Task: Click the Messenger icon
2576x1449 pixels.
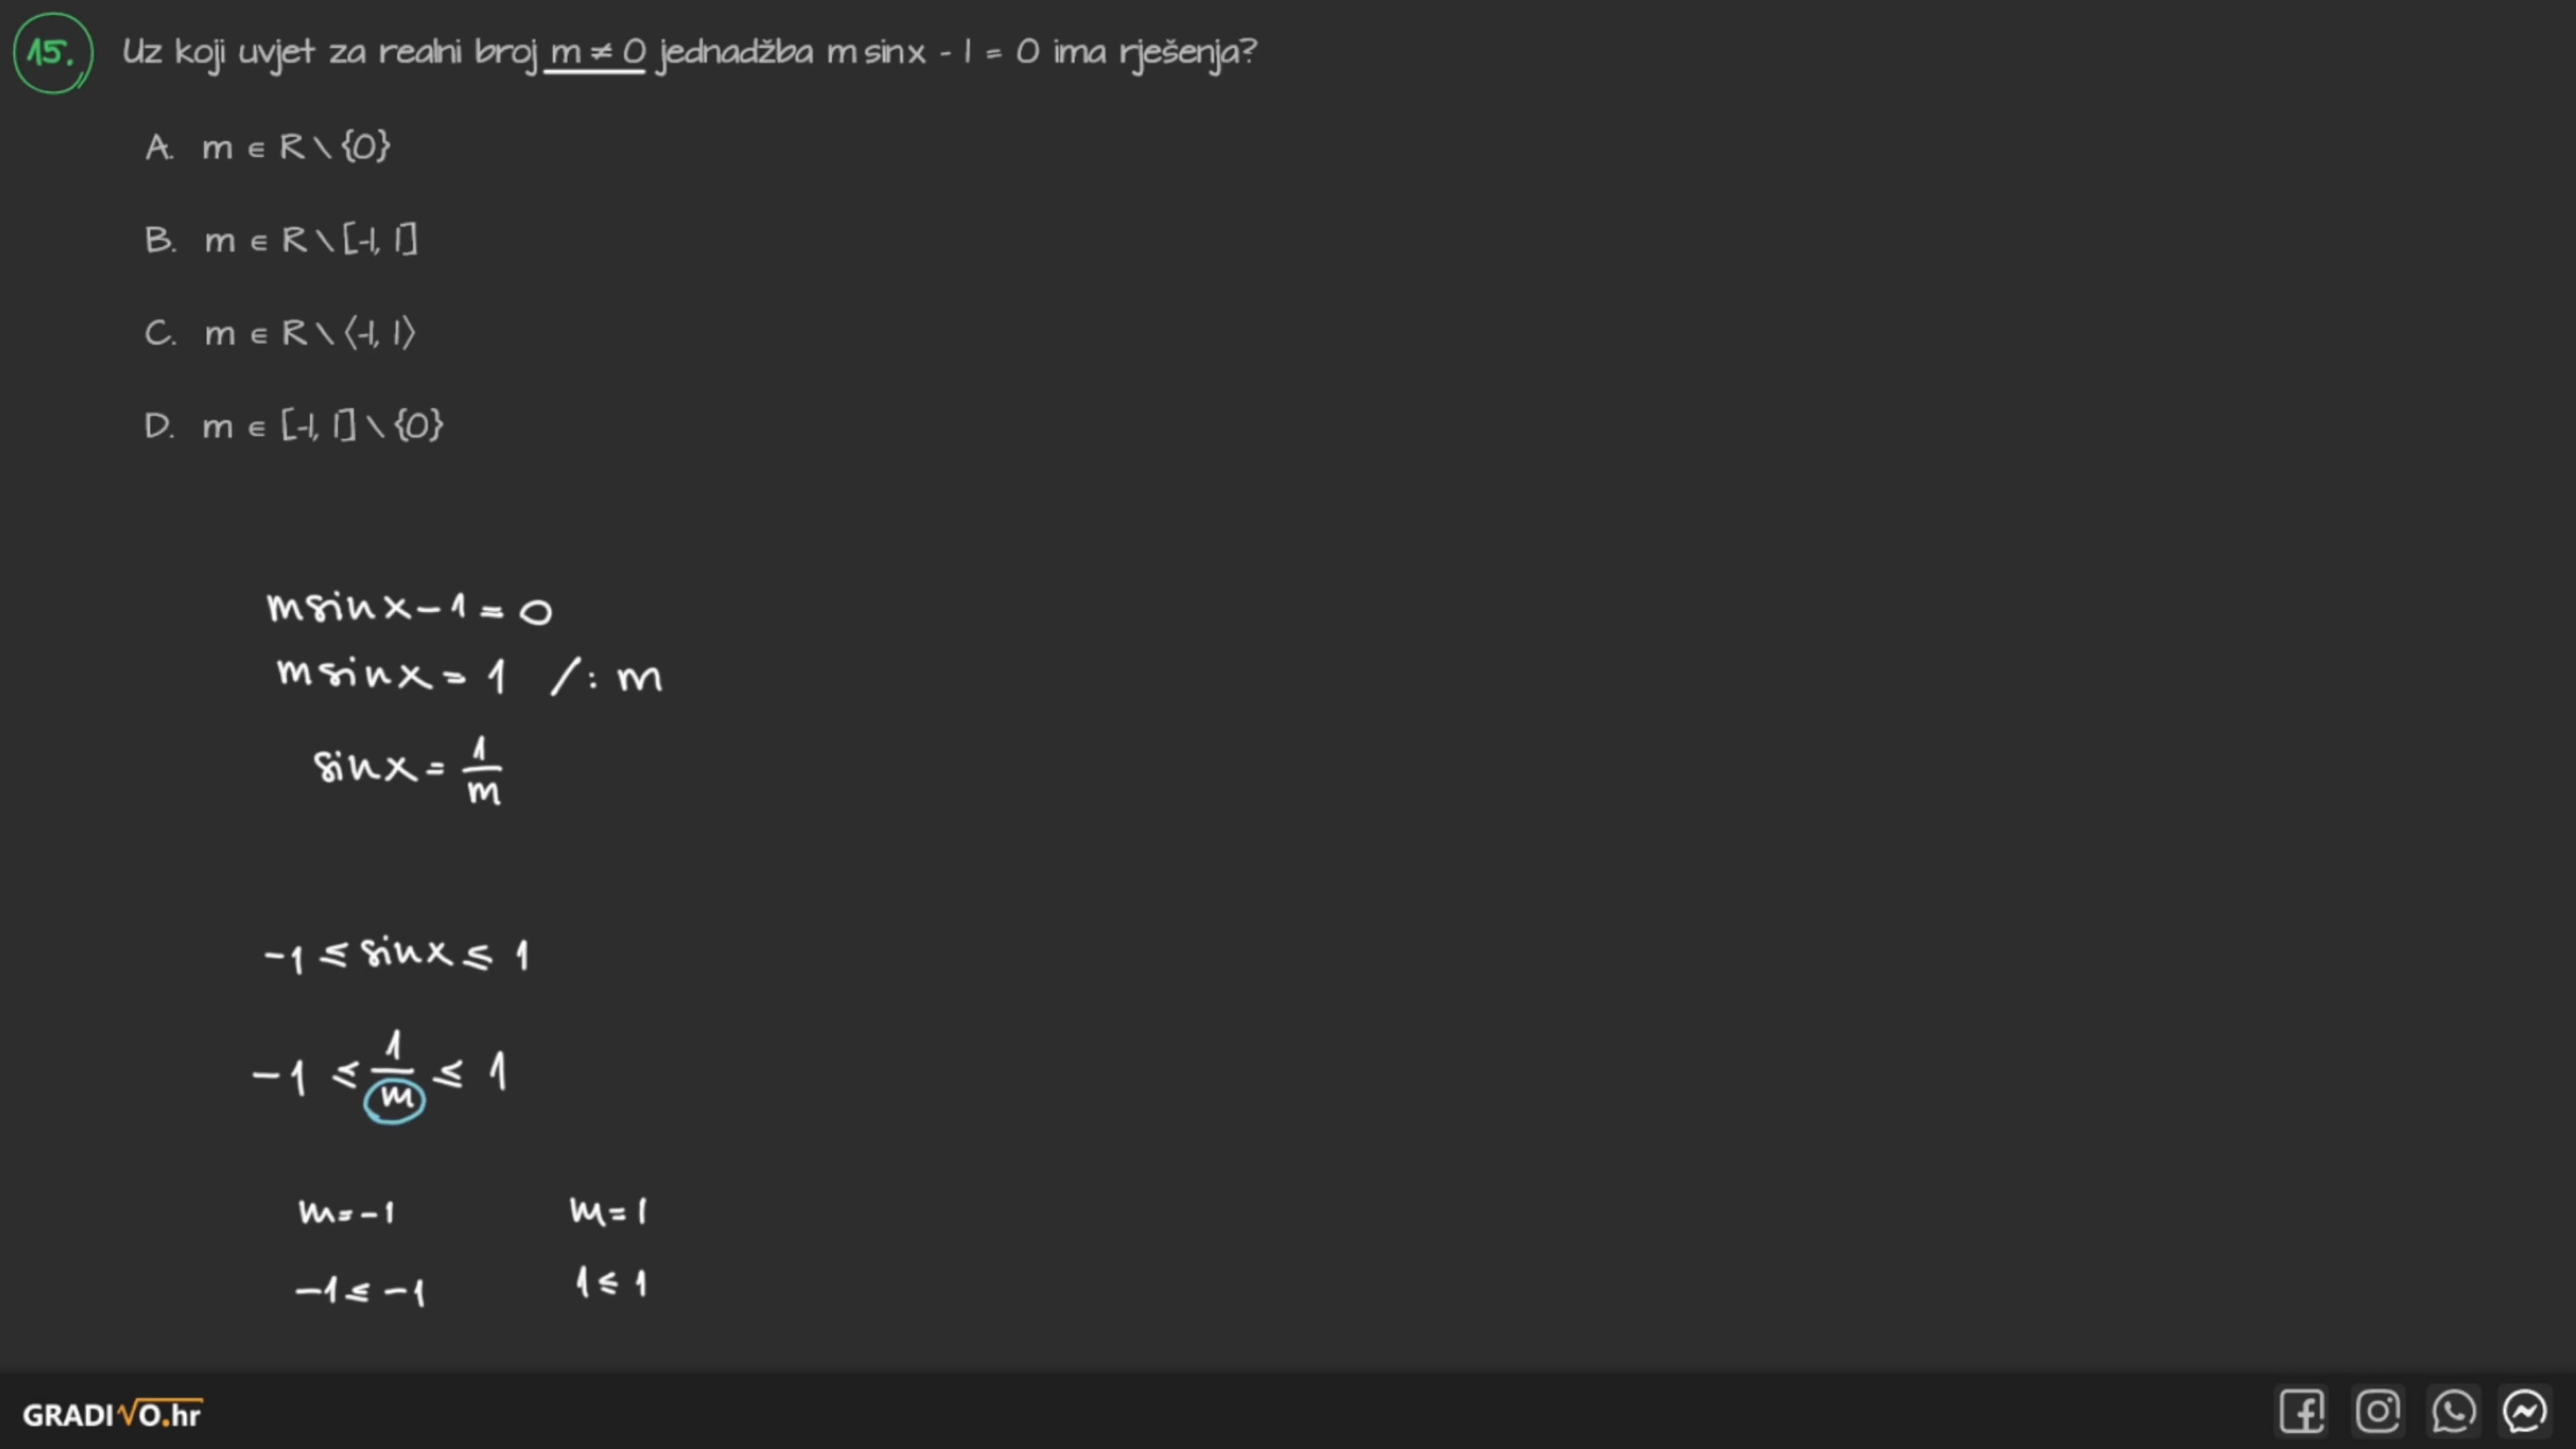Action: (2525, 1412)
